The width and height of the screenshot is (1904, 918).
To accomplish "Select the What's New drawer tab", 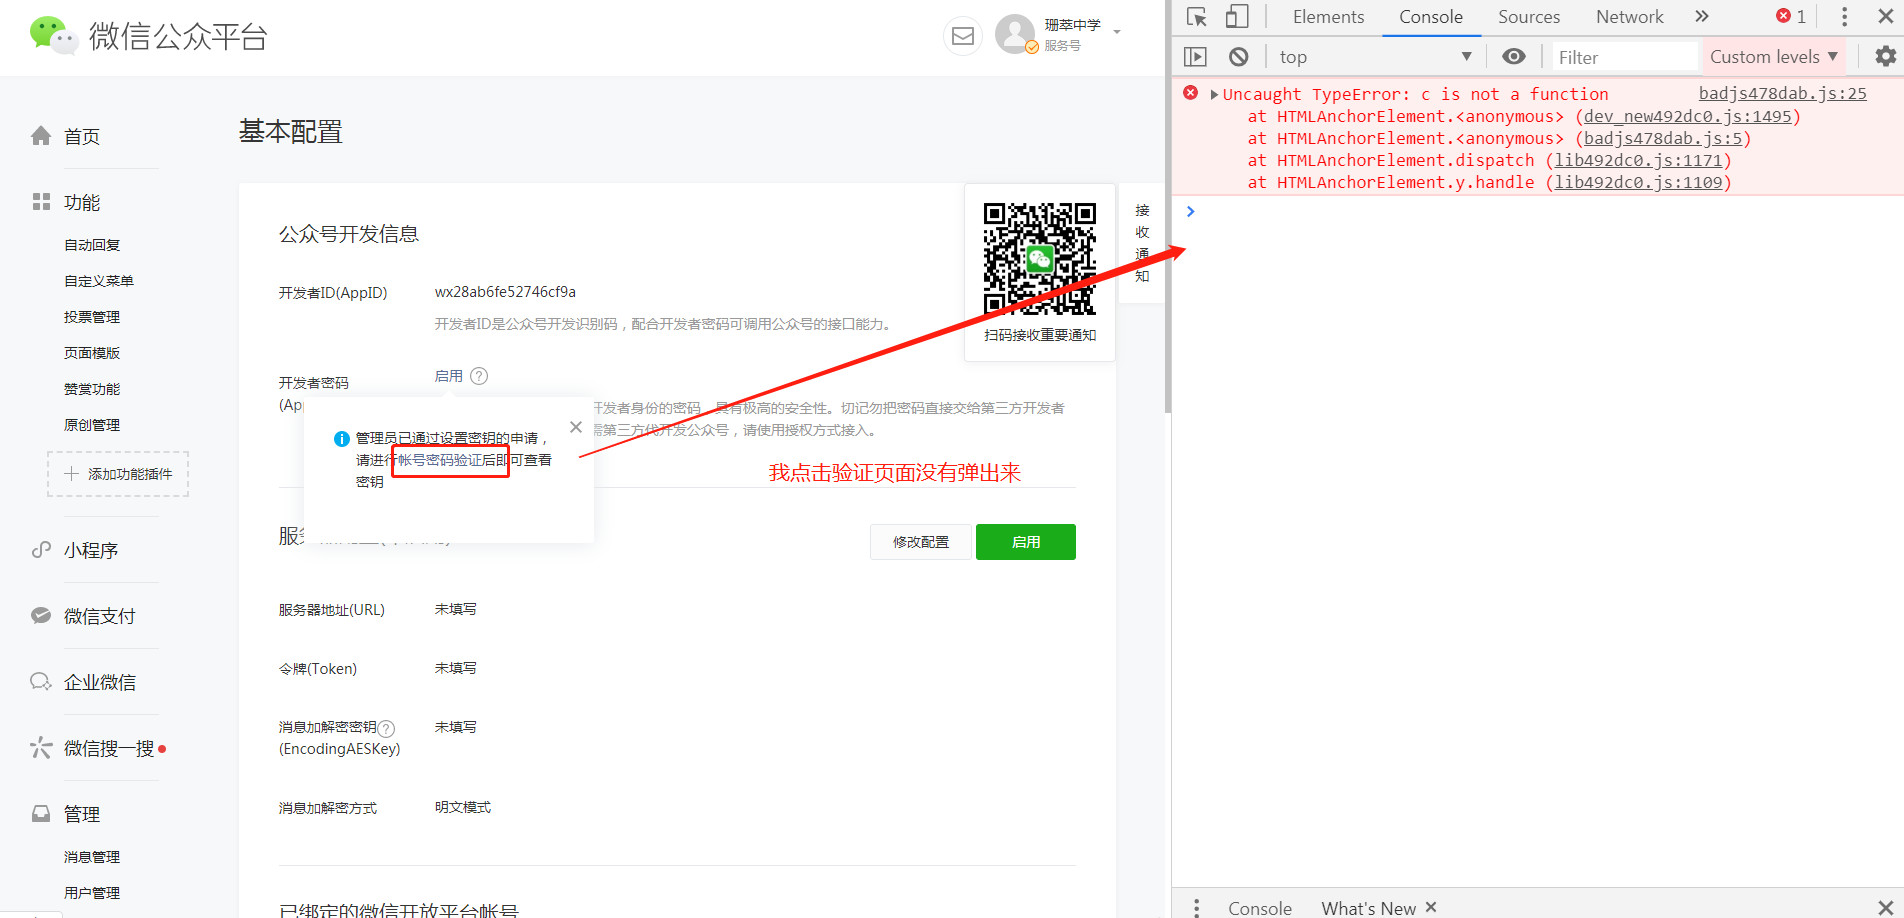I will (x=1368, y=907).
